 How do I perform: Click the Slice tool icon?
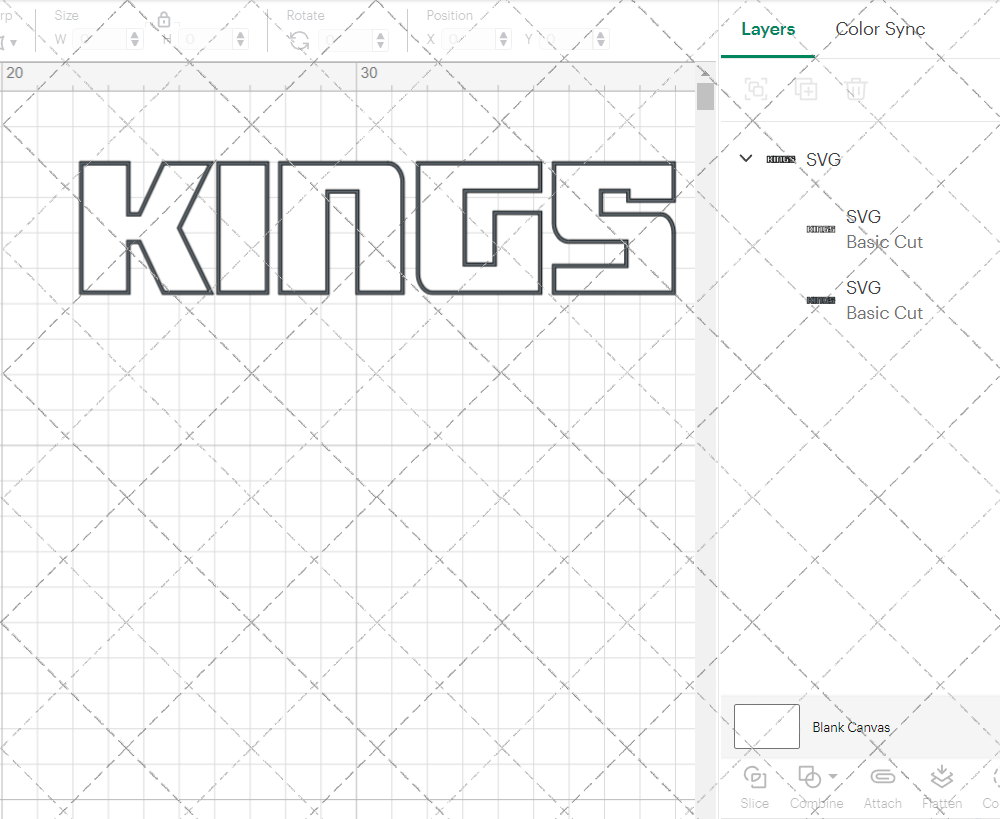755,778
